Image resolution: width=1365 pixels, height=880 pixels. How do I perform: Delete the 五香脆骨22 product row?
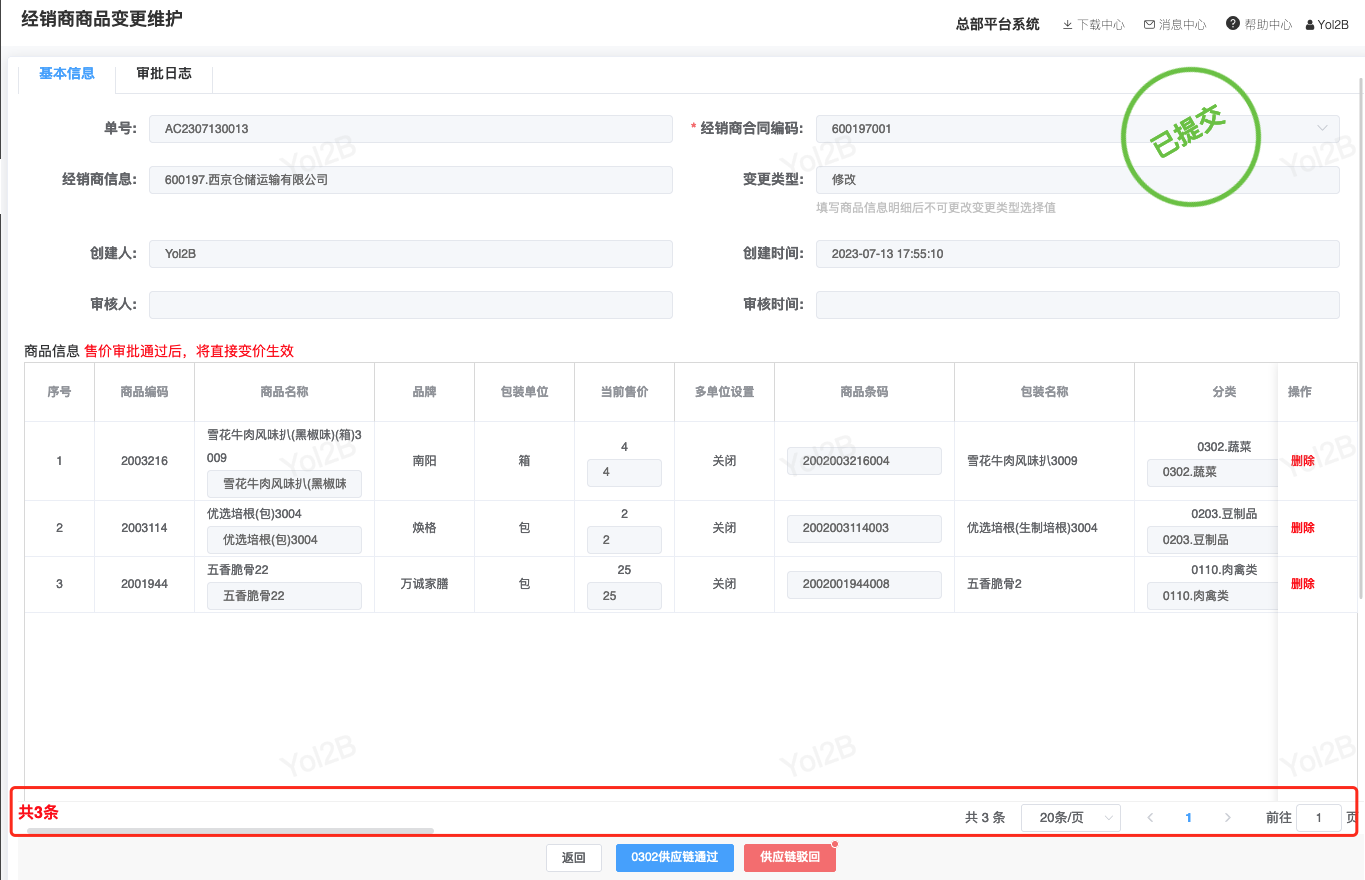(x=1302, y=584)
